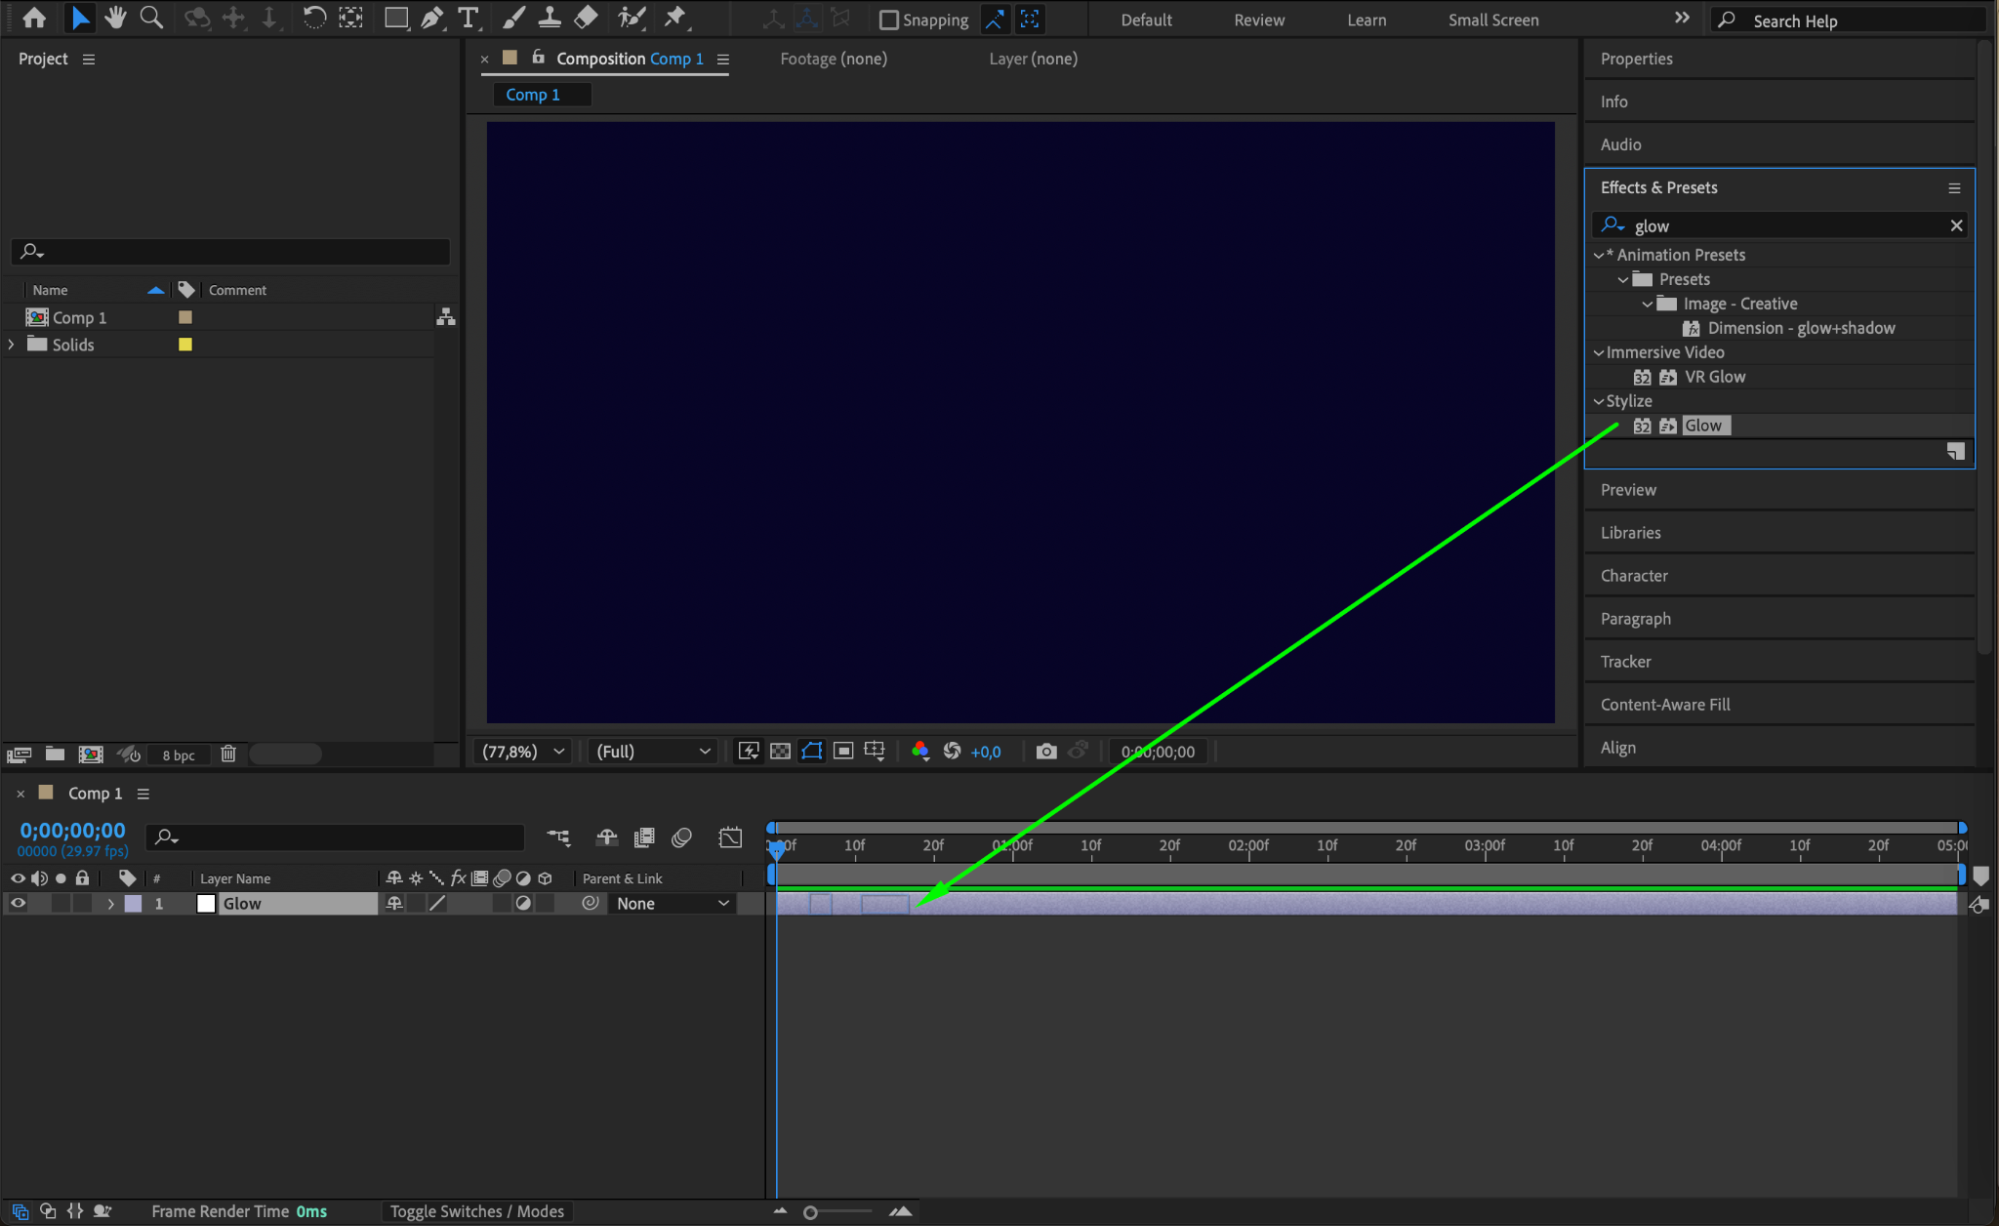Pick the Puppet Pin tool
Screen dimensions: 1999x1226
tap(676, 17)
